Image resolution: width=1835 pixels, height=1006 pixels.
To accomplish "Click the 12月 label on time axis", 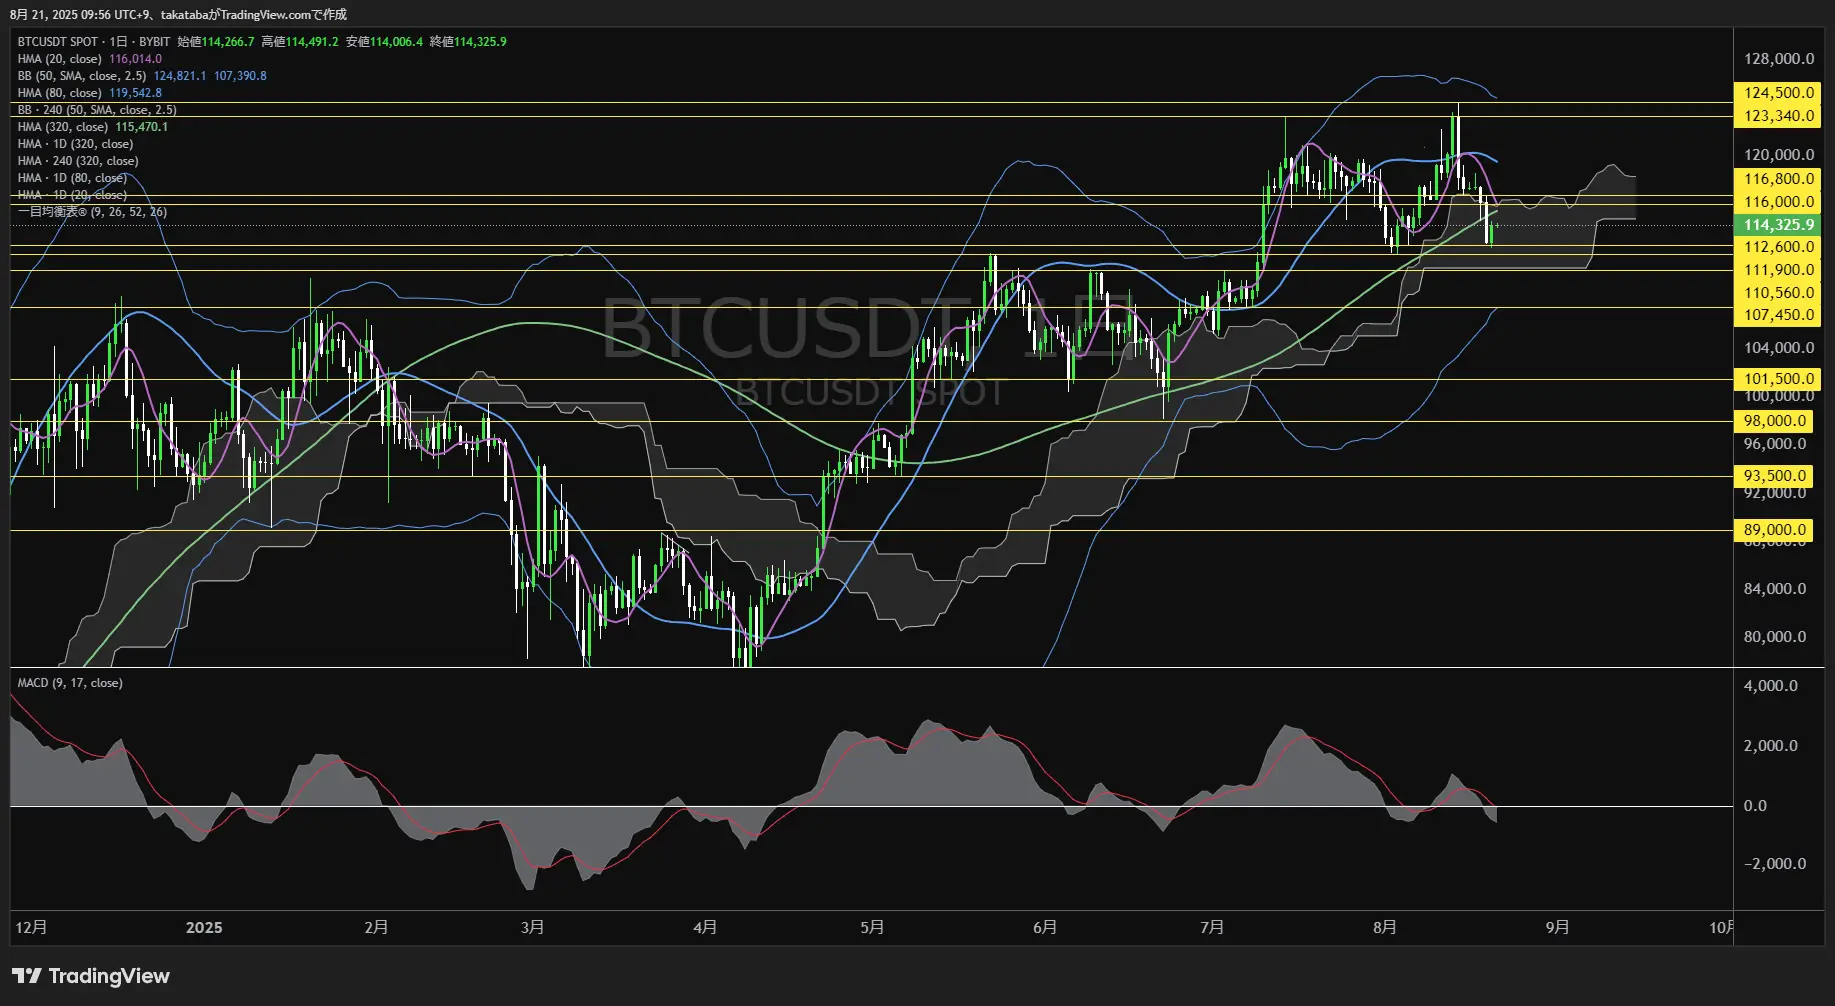I will pyautogui.click(x=31, y=928).
